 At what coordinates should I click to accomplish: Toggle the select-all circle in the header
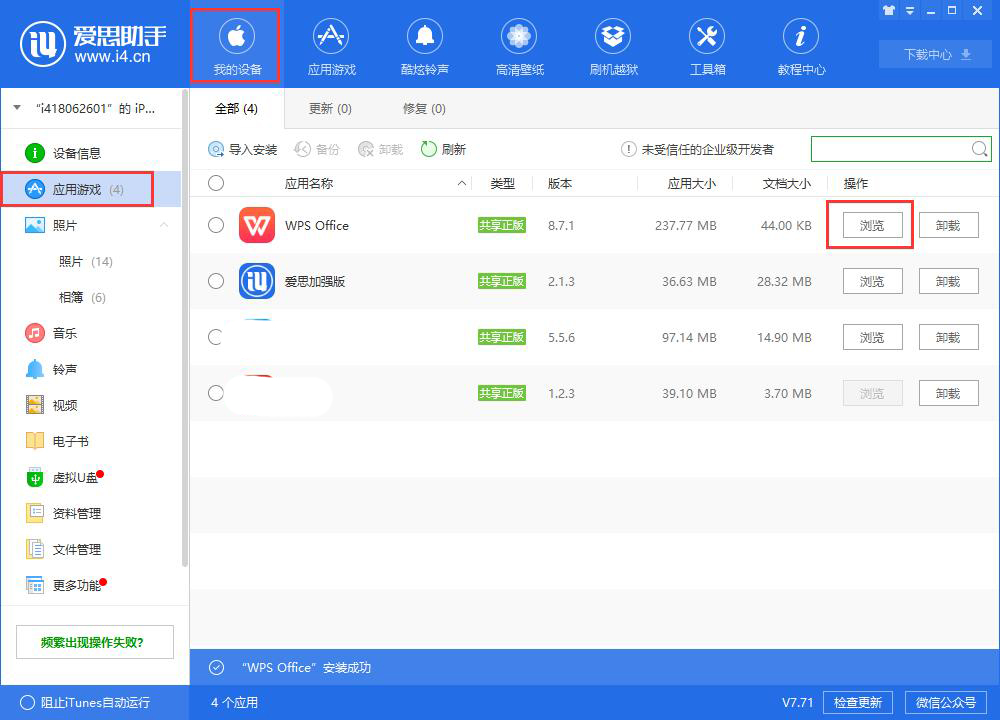[215, 183]
